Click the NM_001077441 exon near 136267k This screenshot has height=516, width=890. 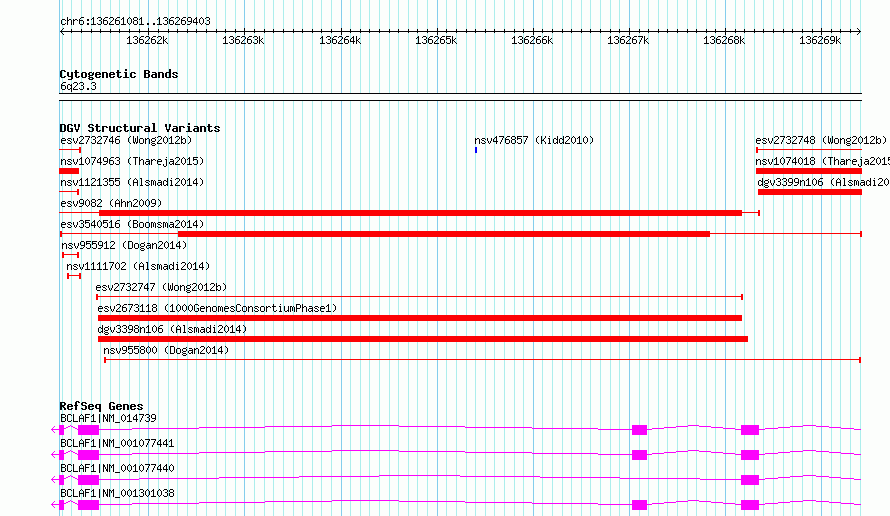click(640, 455)
